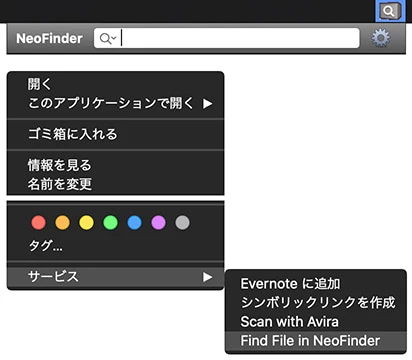Click the NeoFinder menu bar search icon
Screen dimensions: 412x360
[390, 11]
